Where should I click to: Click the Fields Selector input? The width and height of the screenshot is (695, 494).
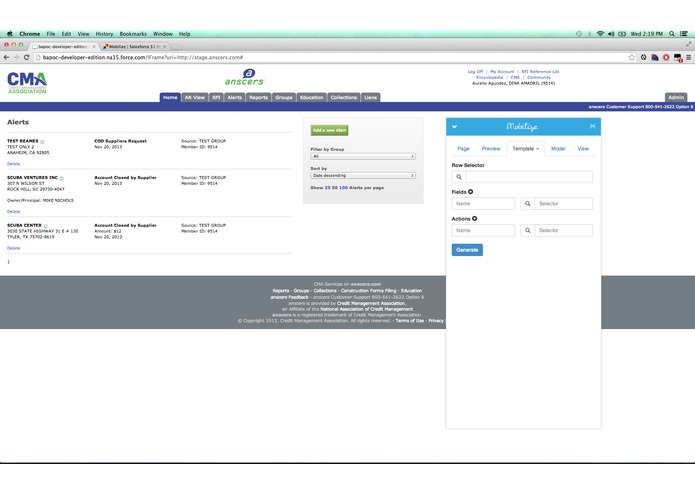[563, 204]
